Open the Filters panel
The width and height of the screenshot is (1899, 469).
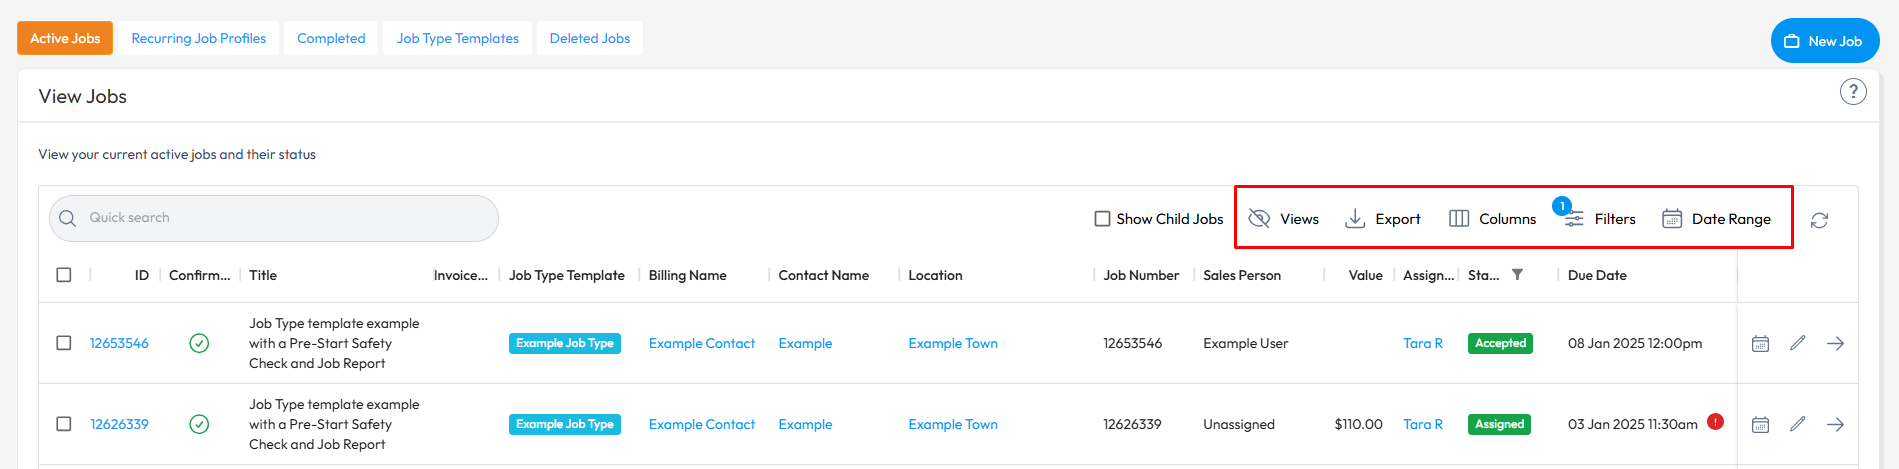[x=1600, y=219]
